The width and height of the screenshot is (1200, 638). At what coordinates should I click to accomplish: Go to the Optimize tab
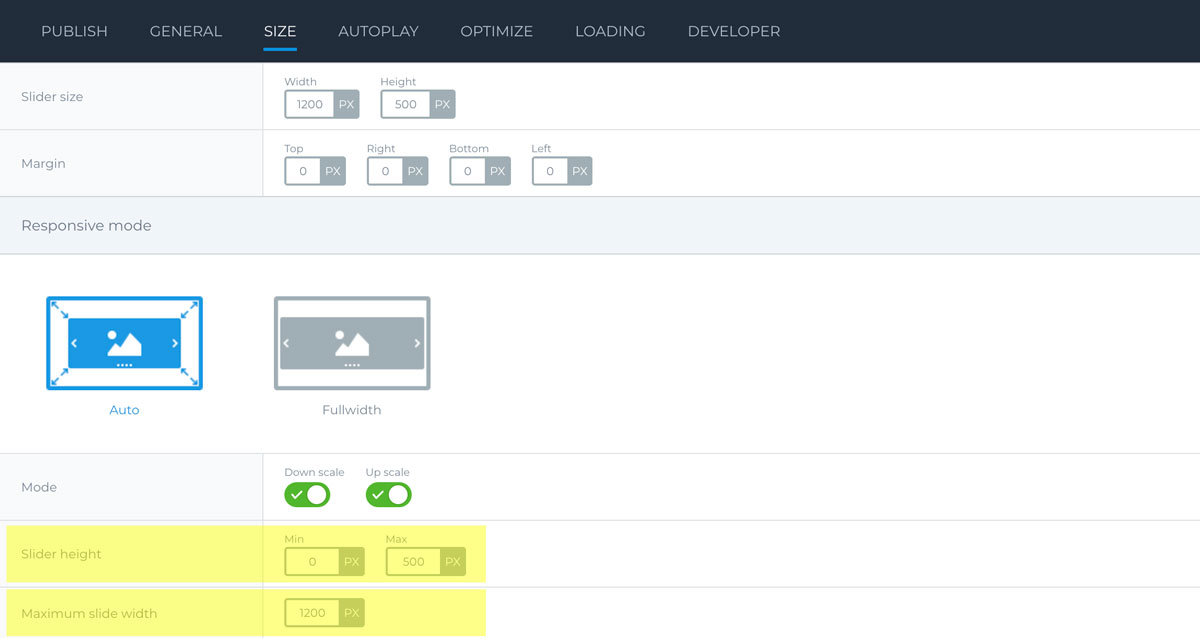pos(496,31)
